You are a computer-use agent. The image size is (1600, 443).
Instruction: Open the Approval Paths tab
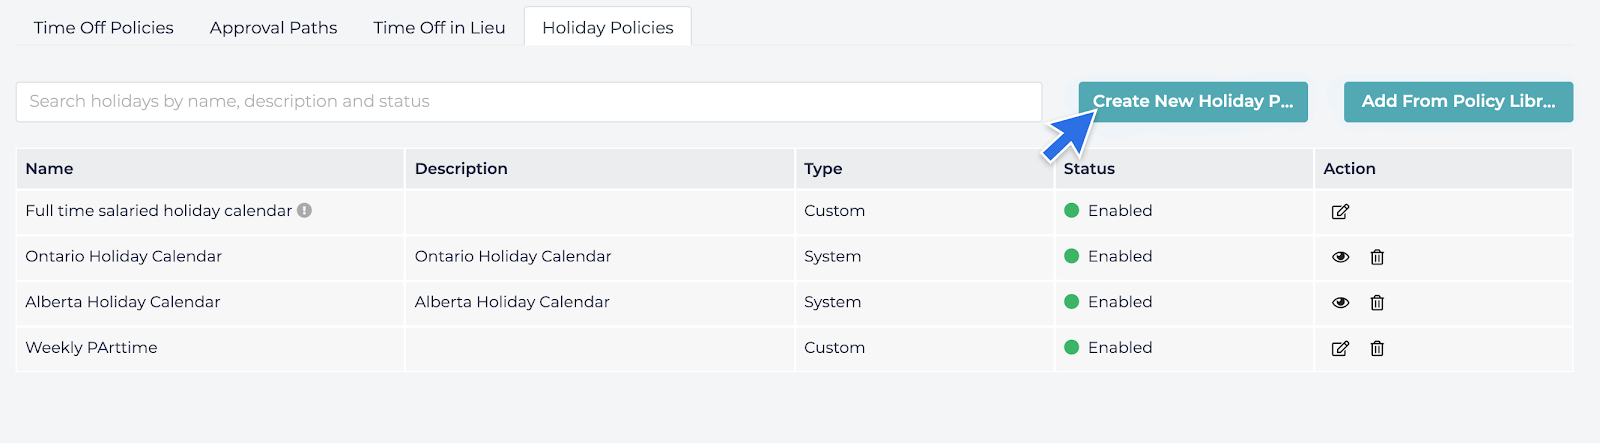pos(273,28)
